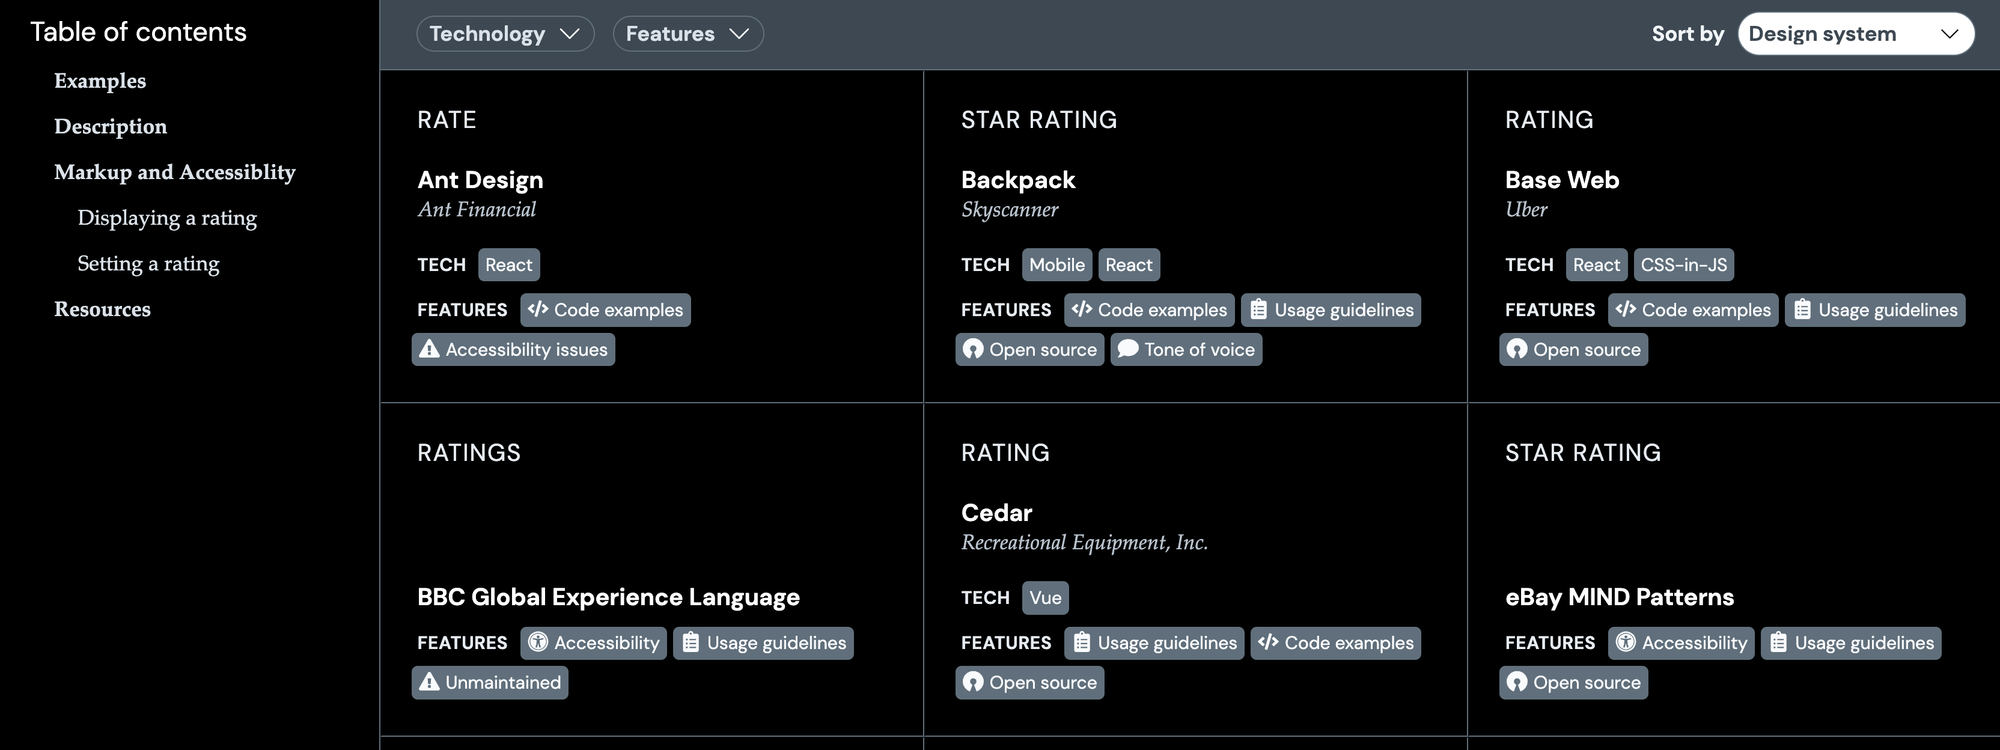
Task: Click code icon in Base Web's Code examples
Action: tap(1626, 309)
